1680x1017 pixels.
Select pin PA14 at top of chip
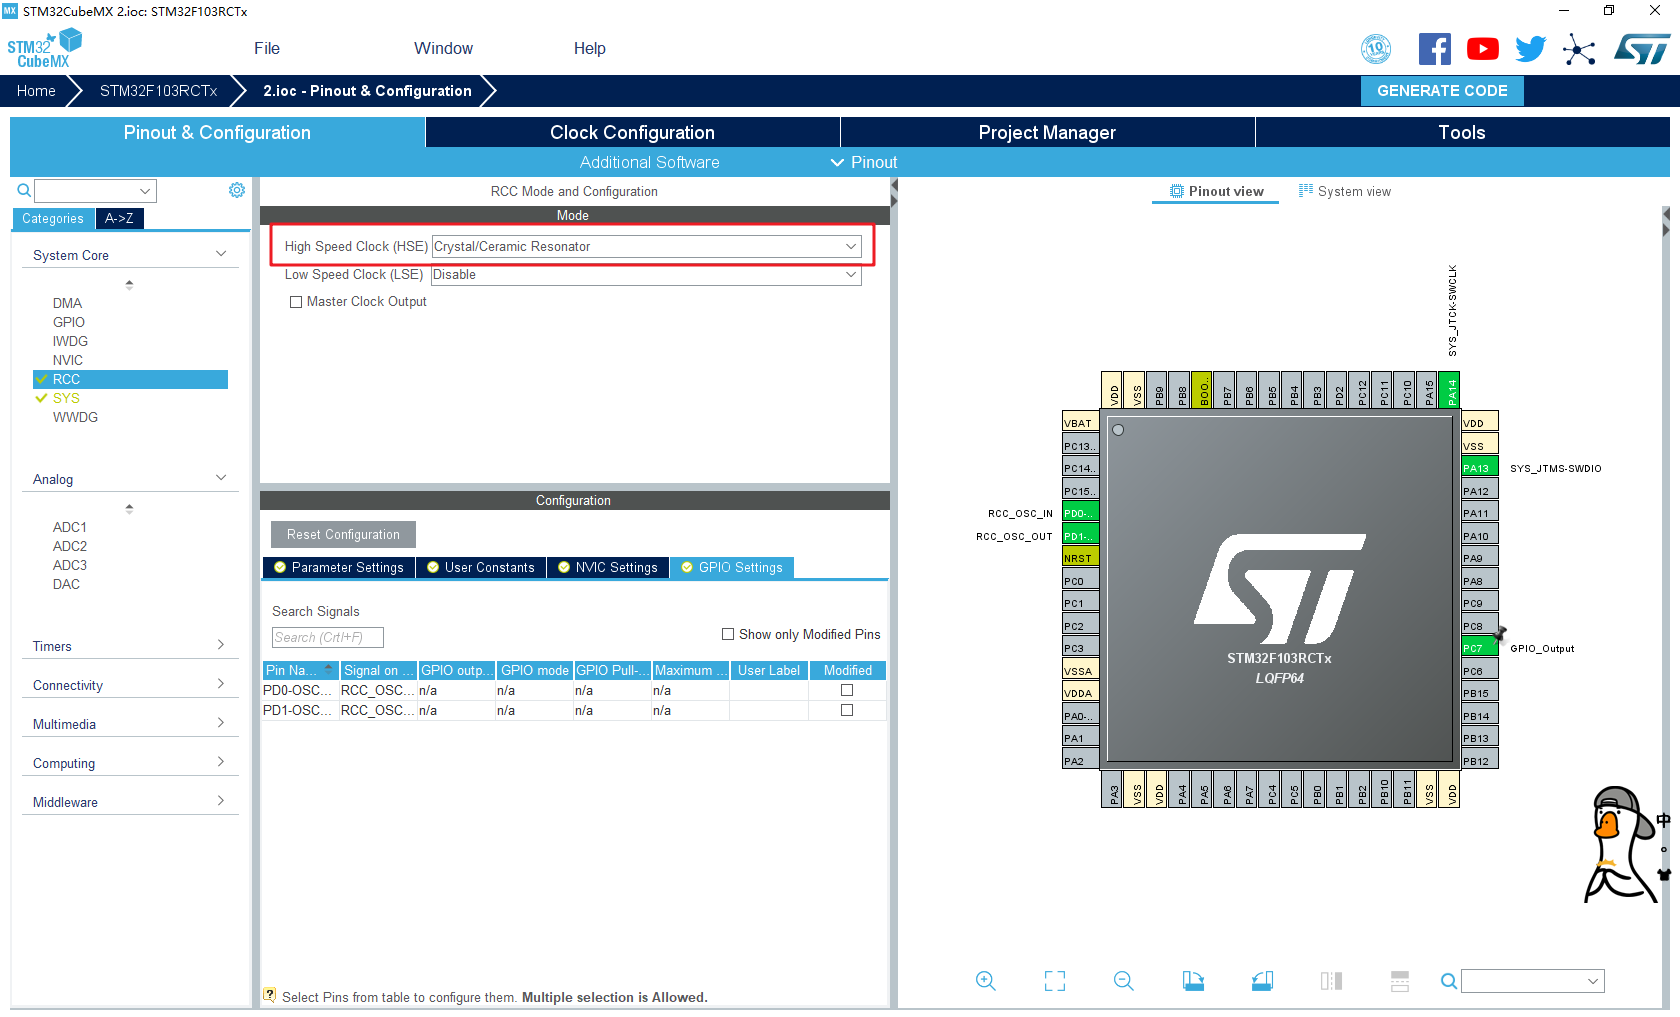1451,389
